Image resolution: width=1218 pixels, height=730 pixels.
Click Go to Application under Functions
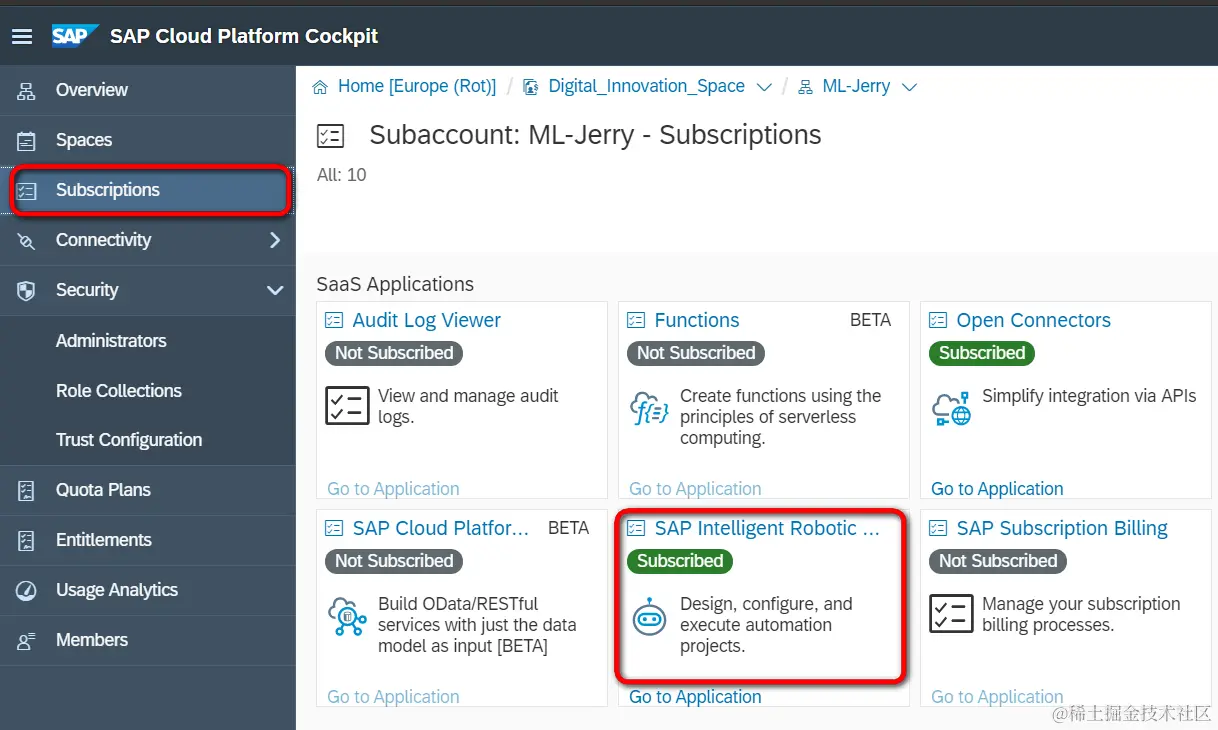pyautogui.click(x=695, y=489)
